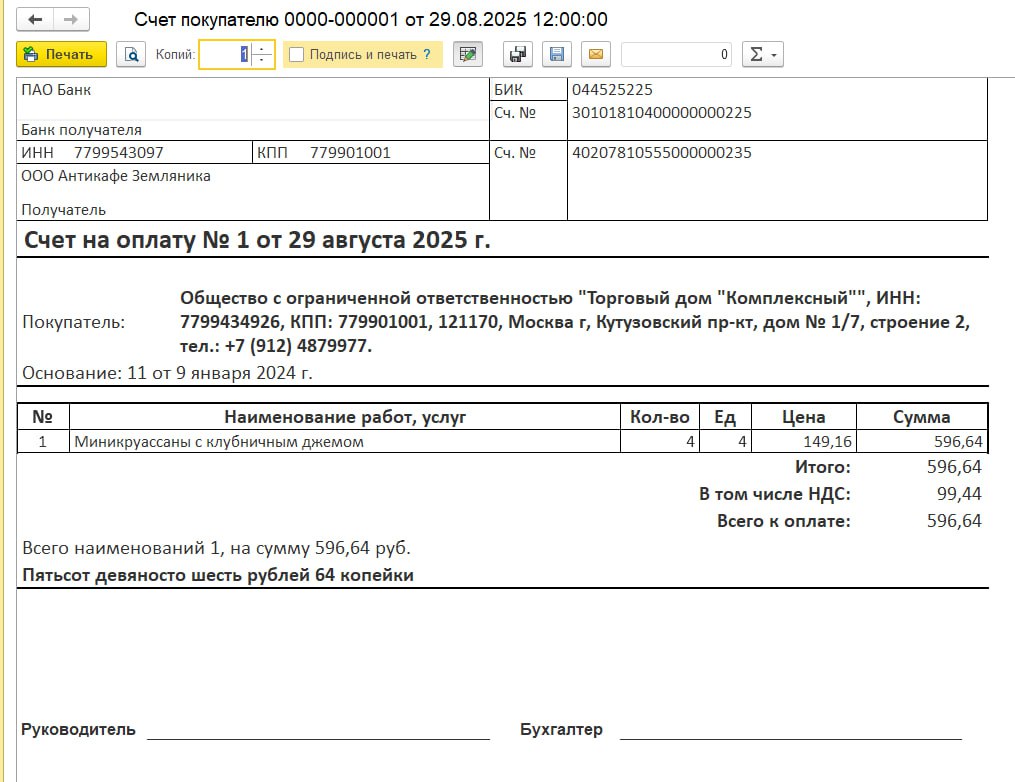Screen dimensions: 1015x782
Task: Toggle edit mode pencil icon
Action: pos(467,54)
